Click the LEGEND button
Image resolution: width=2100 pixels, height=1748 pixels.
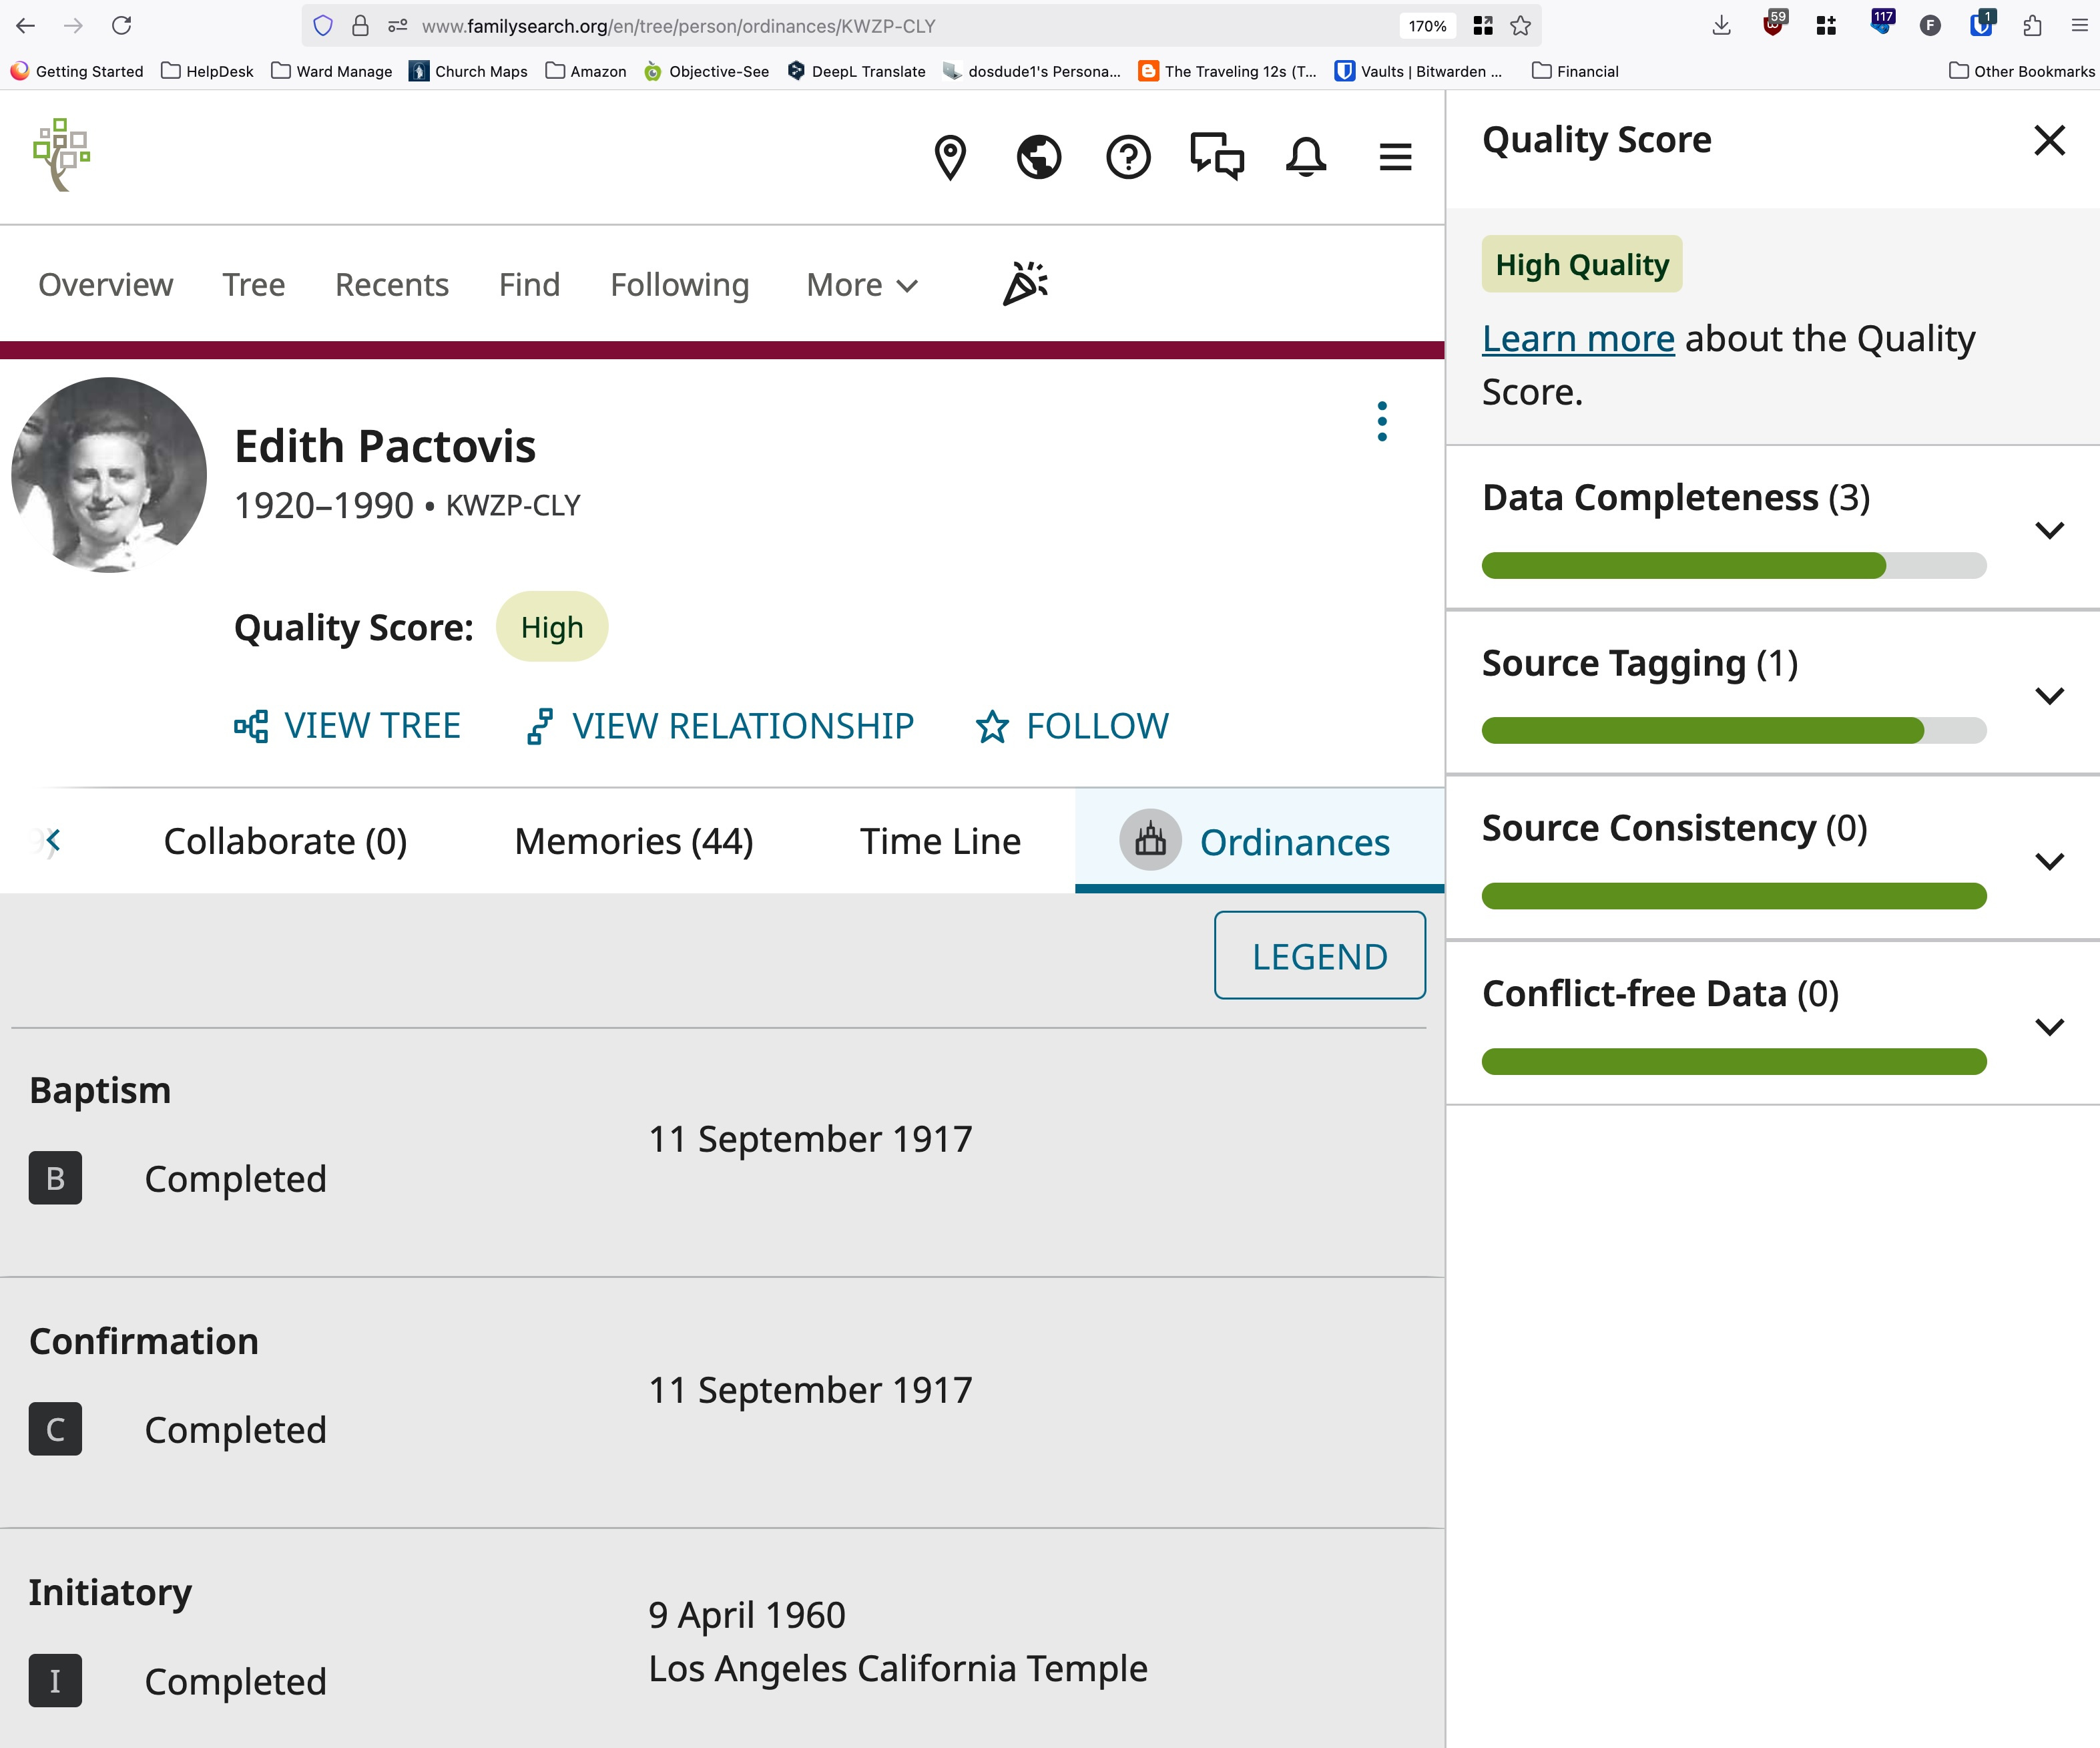pos(1319,956)
